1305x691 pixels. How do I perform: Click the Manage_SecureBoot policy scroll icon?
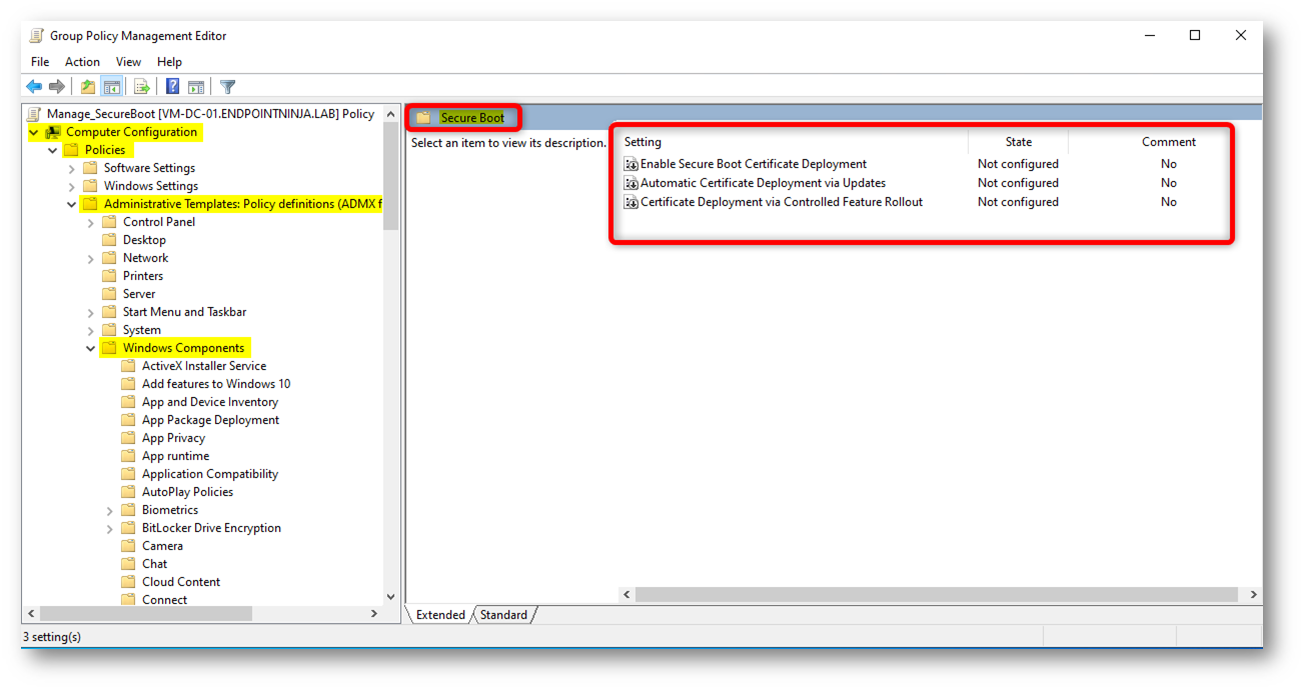35,114
